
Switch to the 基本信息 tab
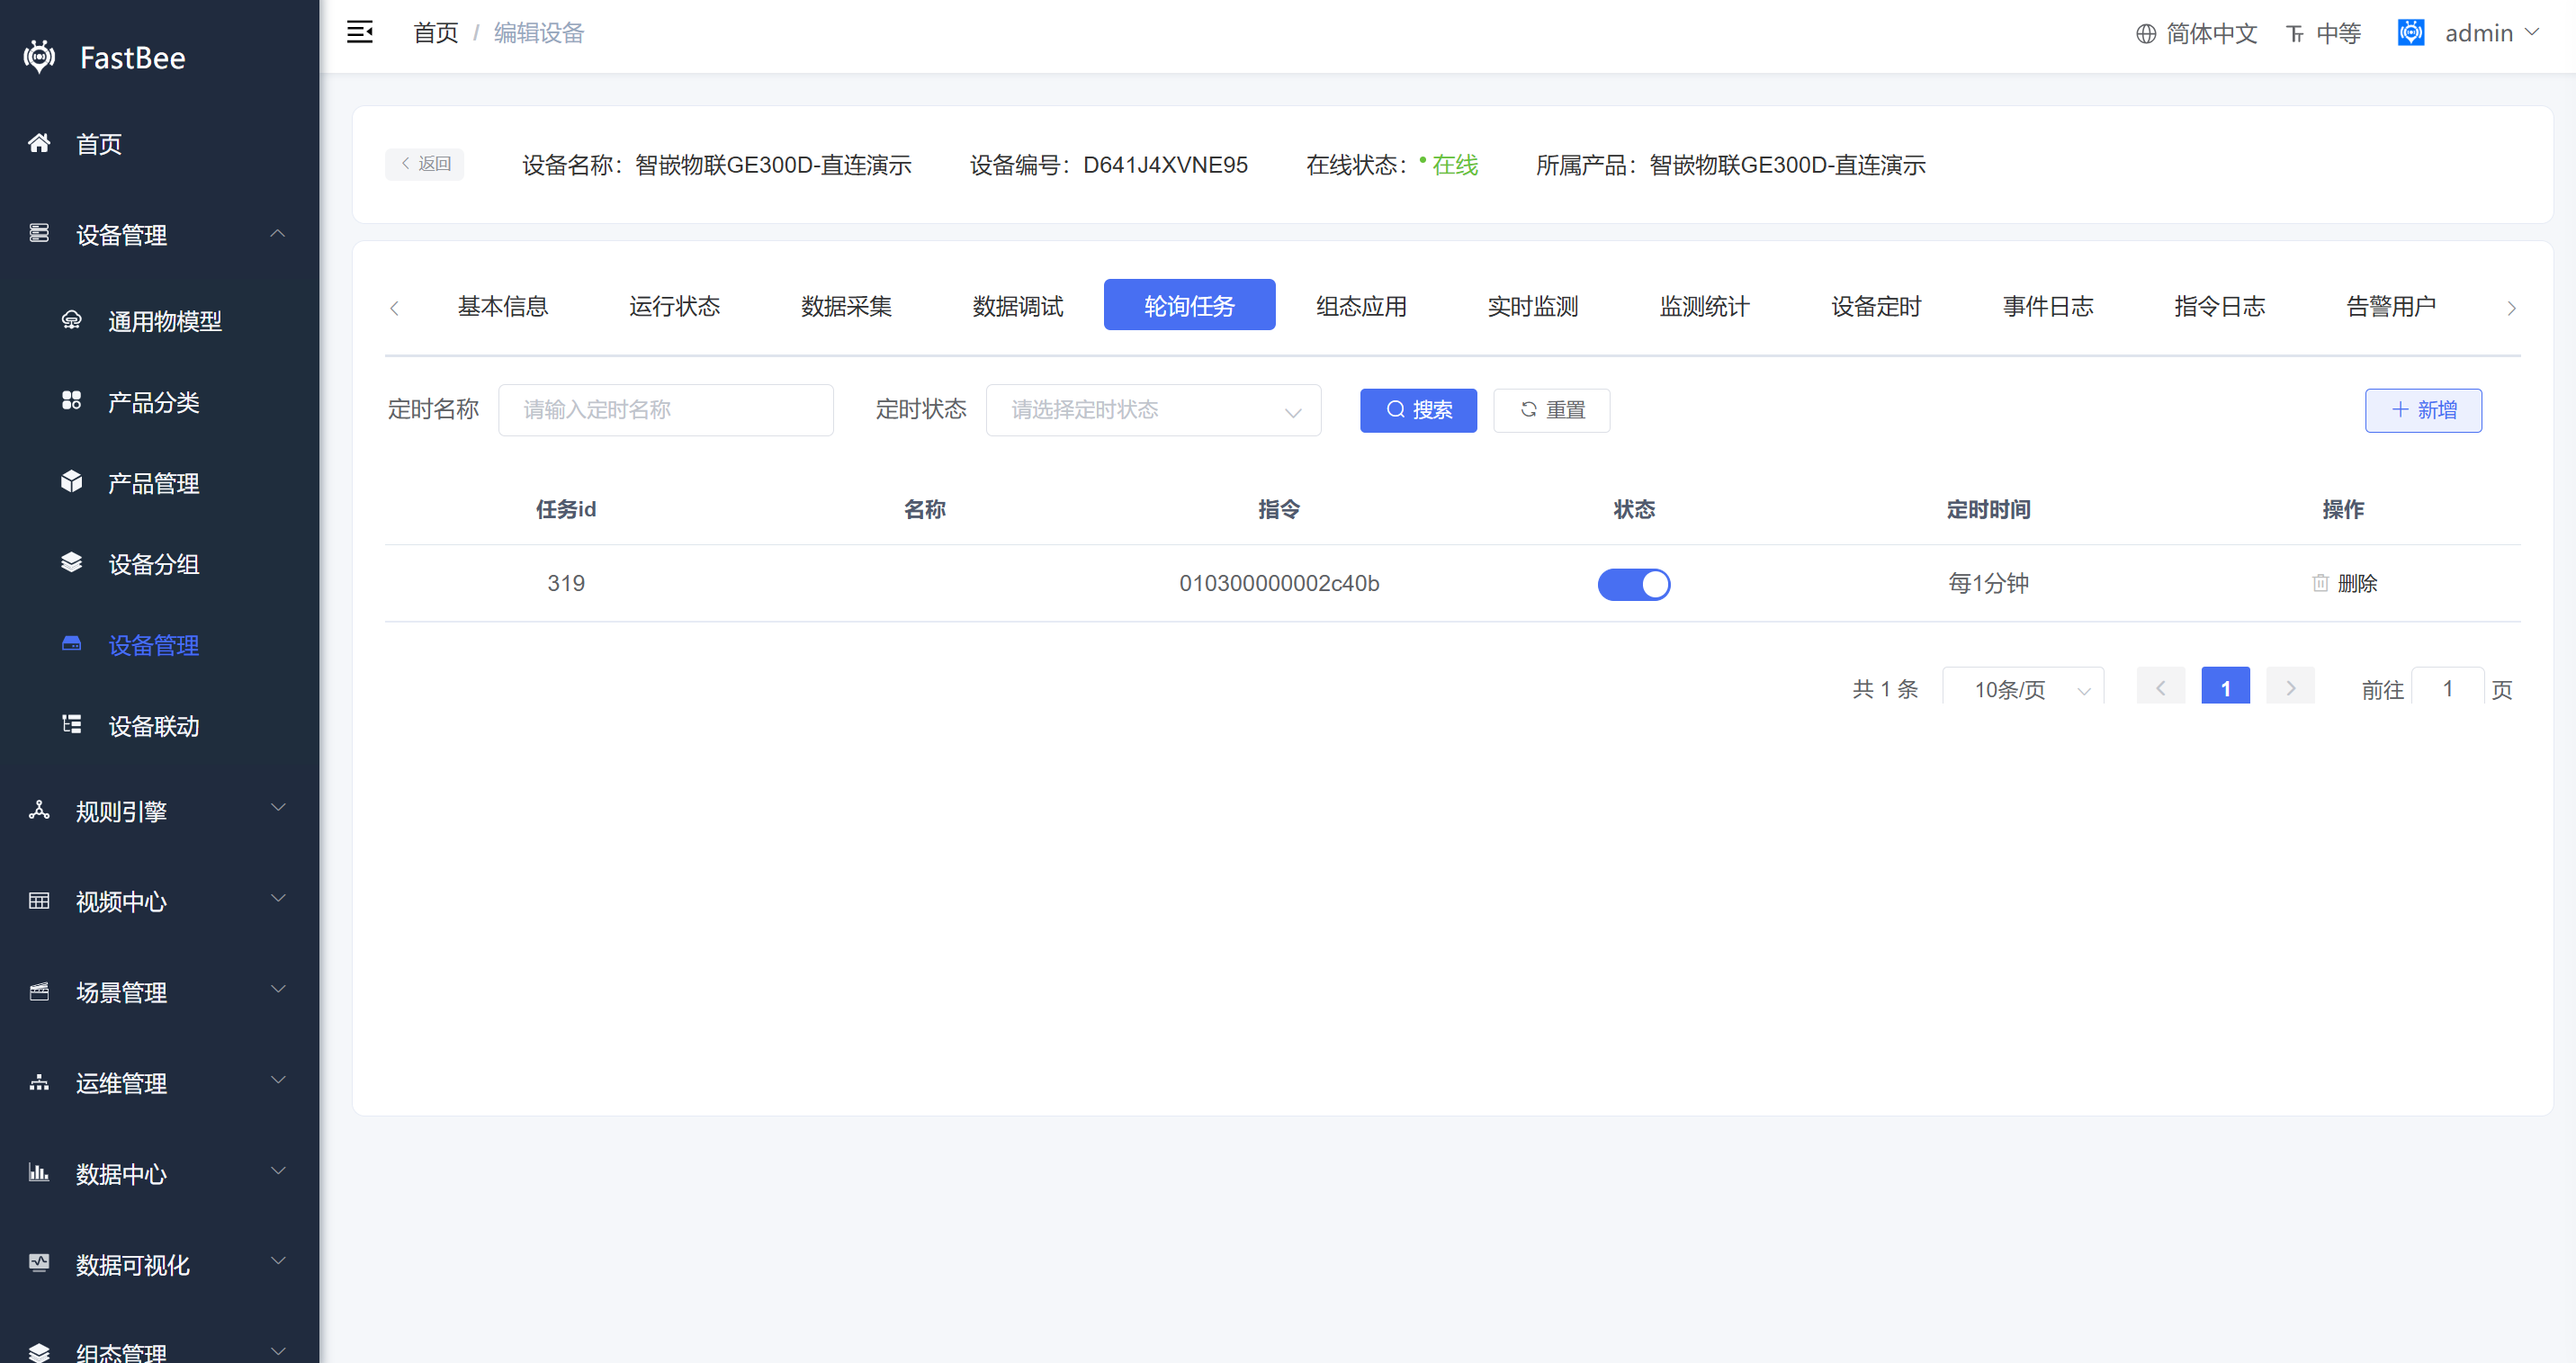pyautogui.click(x=502, y=306)
